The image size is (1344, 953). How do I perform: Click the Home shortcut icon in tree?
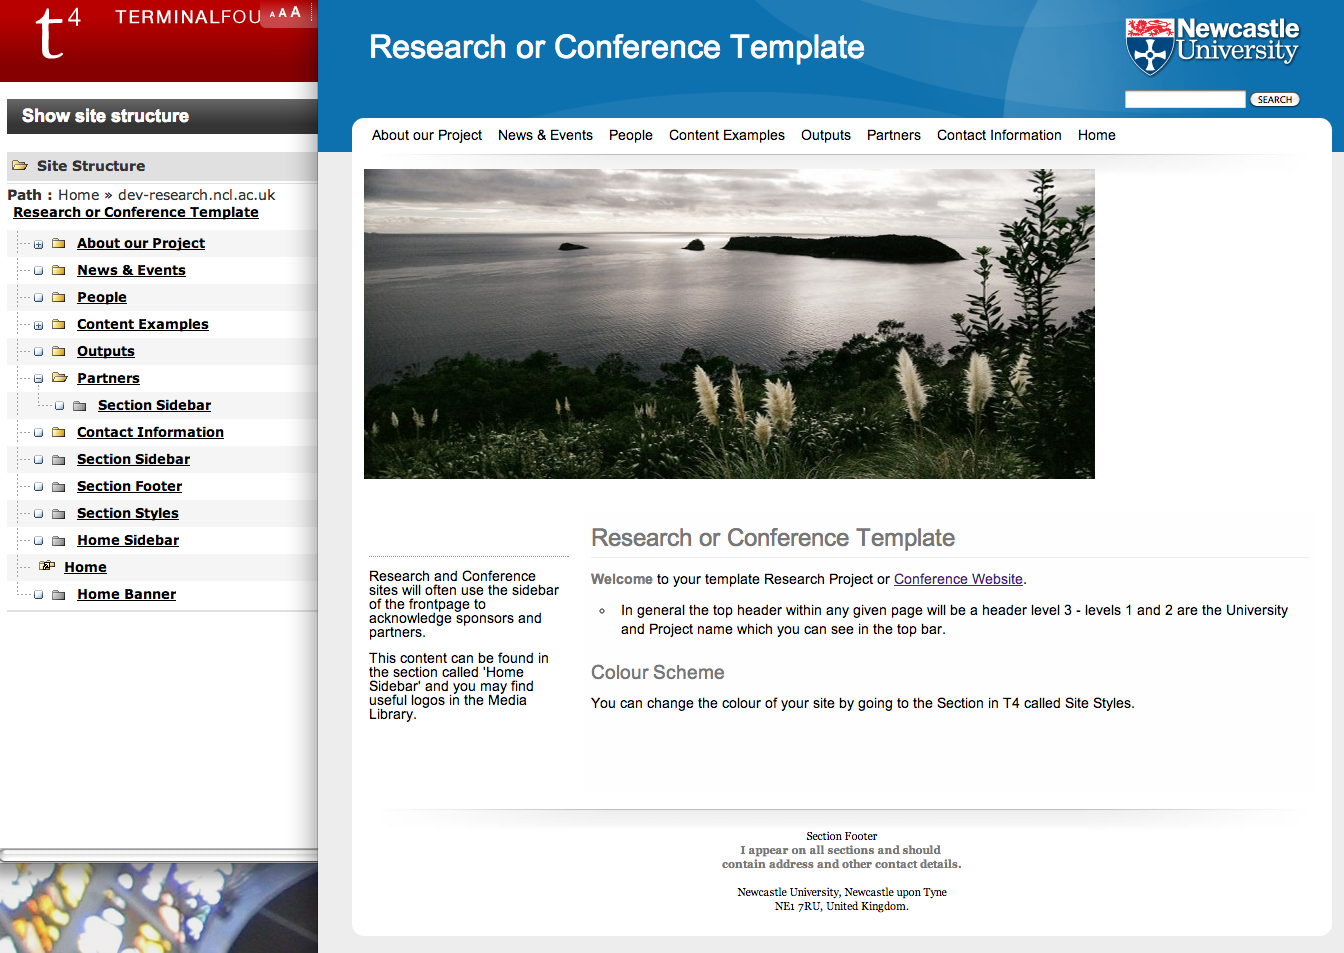coord(47,567)
